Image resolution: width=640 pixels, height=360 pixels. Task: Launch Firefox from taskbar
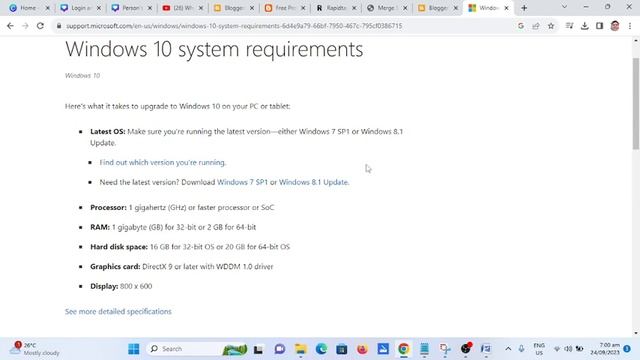coord(362,349)
